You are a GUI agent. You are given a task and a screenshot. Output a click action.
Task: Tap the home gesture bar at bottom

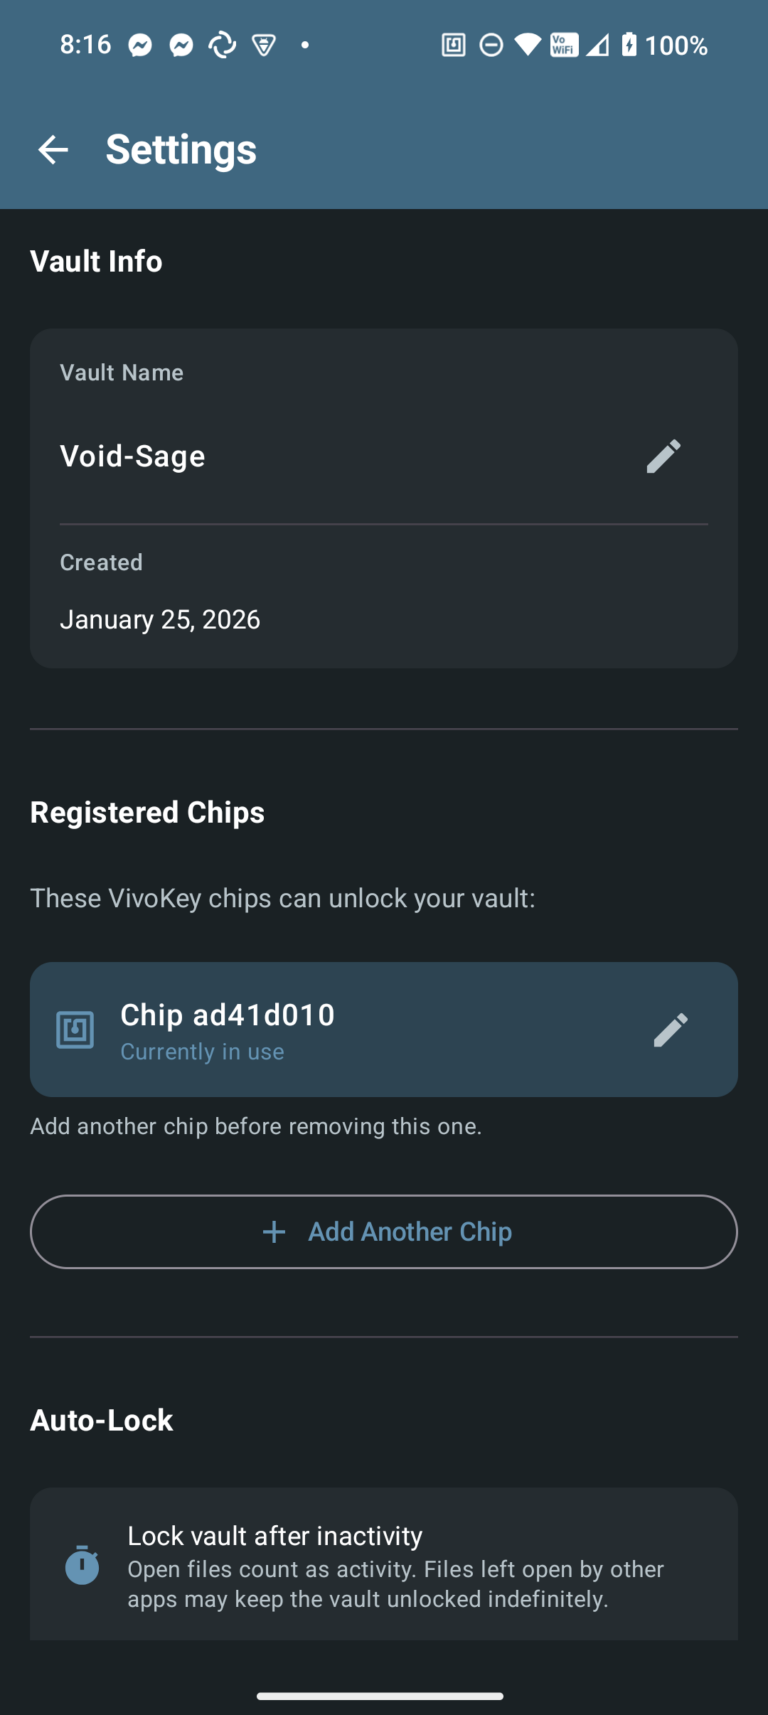click(380, 1696)
